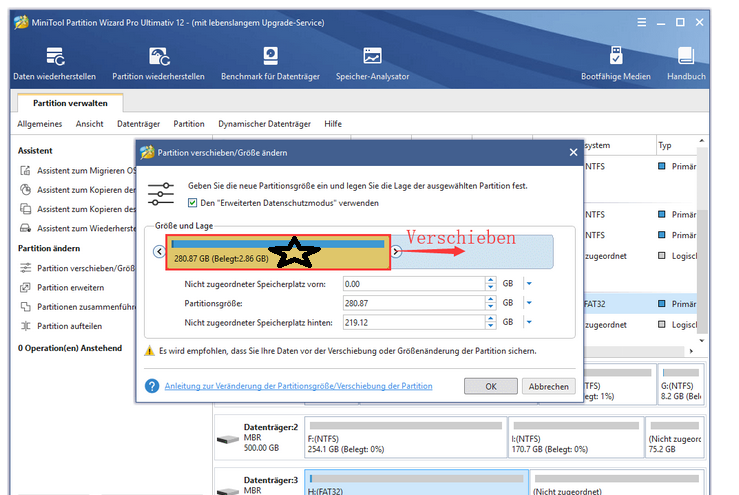Select Partition verwalten tab
Image resolution: width=739 pixels, height=495 pixels.
pyautogui.click(x=70, y=103)
